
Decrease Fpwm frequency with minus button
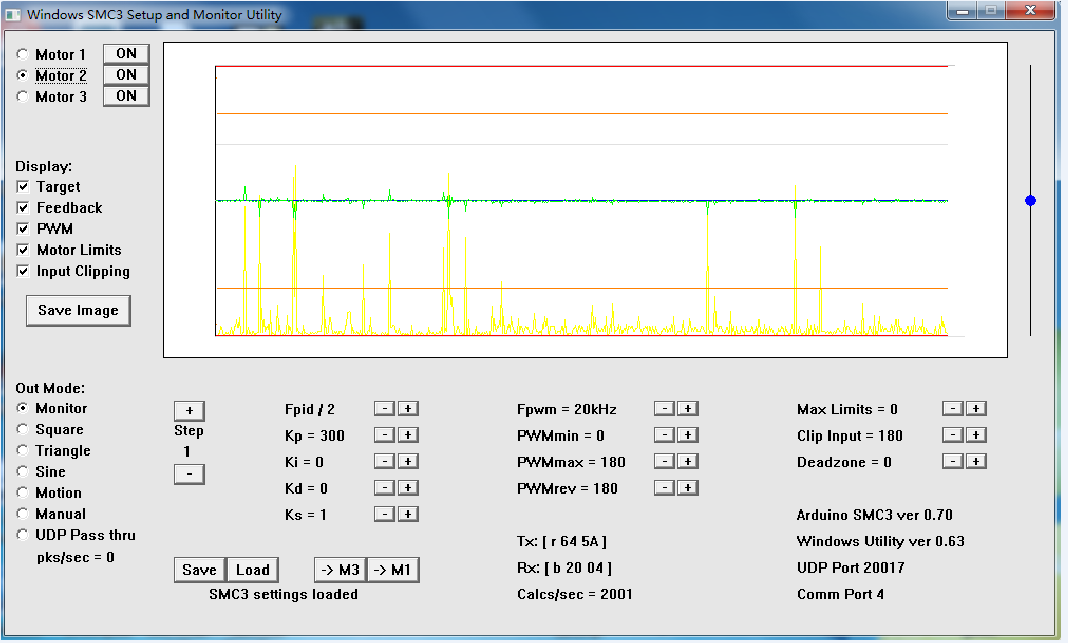click(664, 408)
